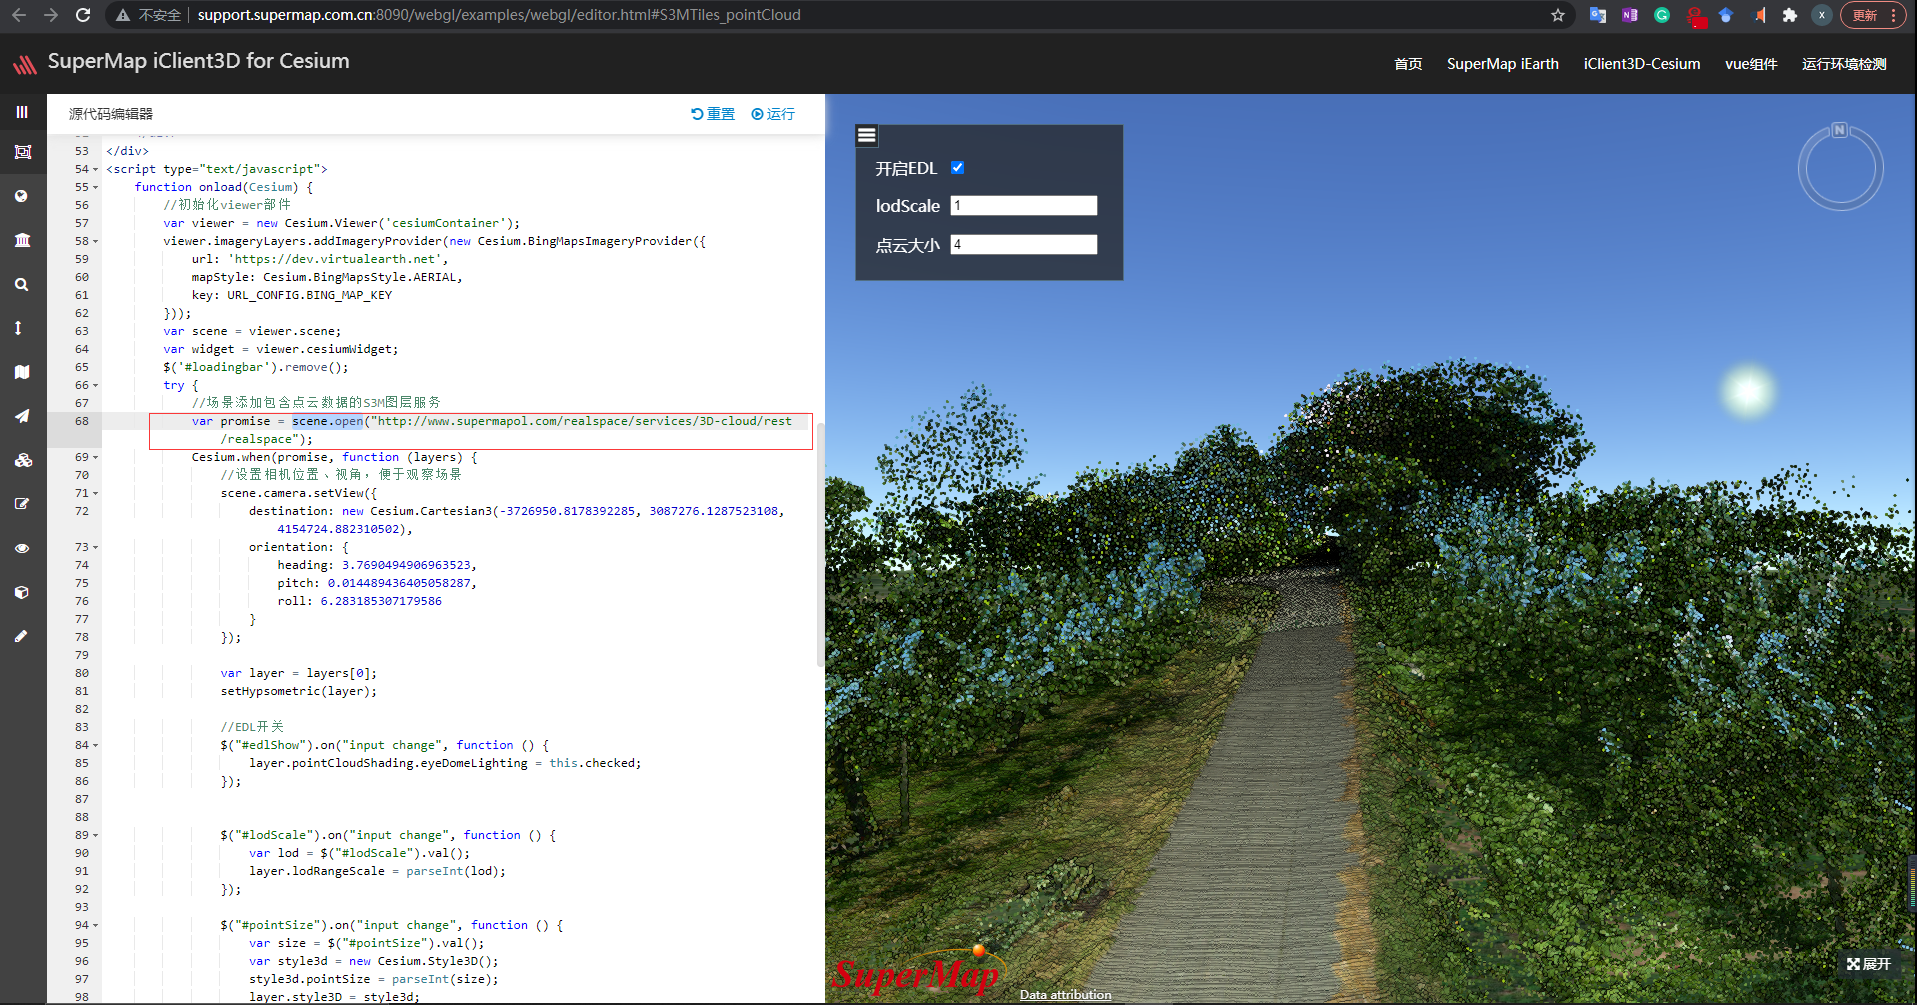This screenshot has width=1917, height=1005.
Task: Reload the page with refresh icon
Action: pos(83,15)
